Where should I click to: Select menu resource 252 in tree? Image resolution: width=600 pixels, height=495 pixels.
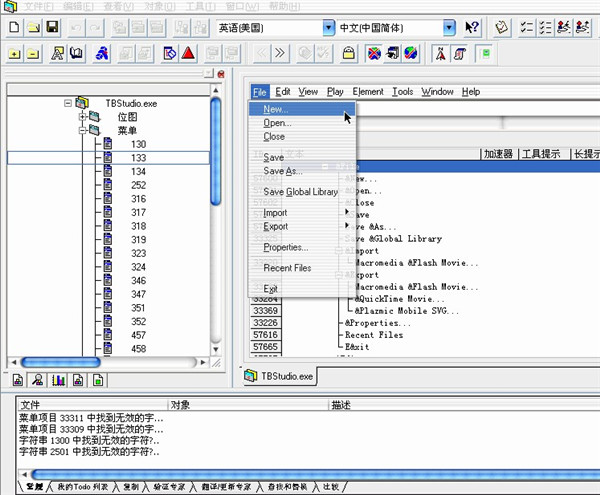pos(138,185)
